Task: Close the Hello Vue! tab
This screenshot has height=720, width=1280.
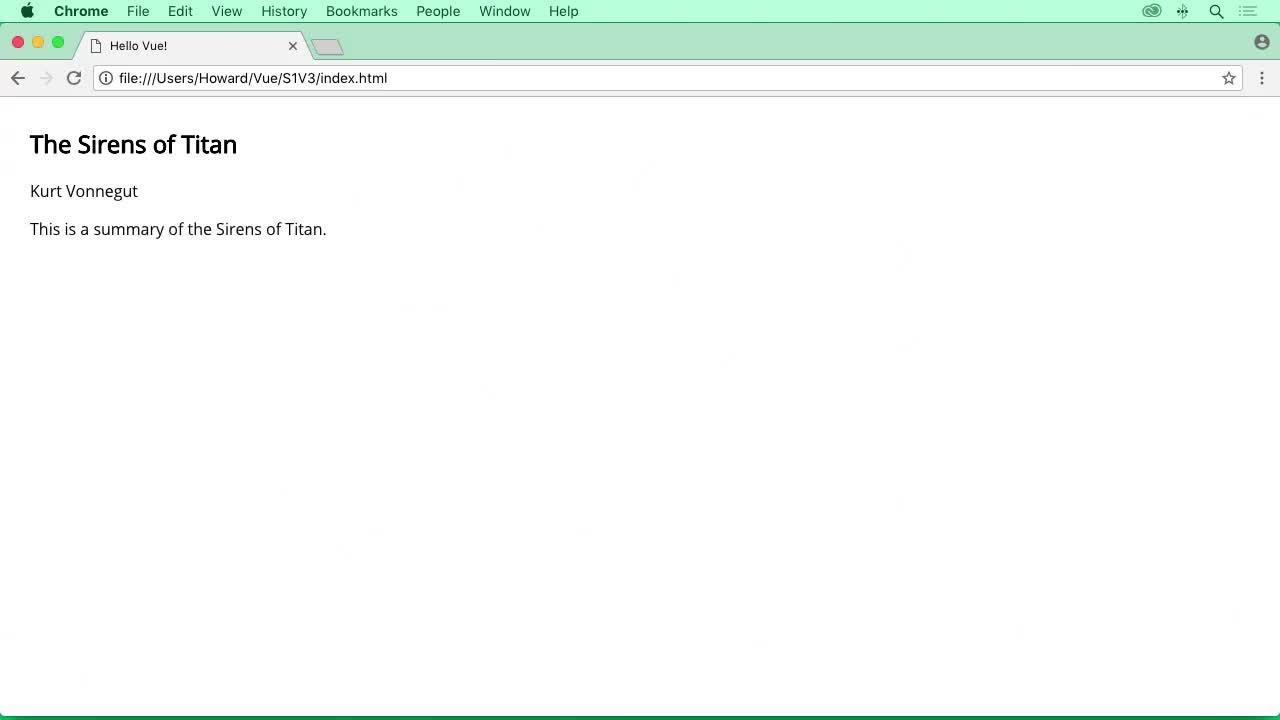Action: [x=293, y=46]
